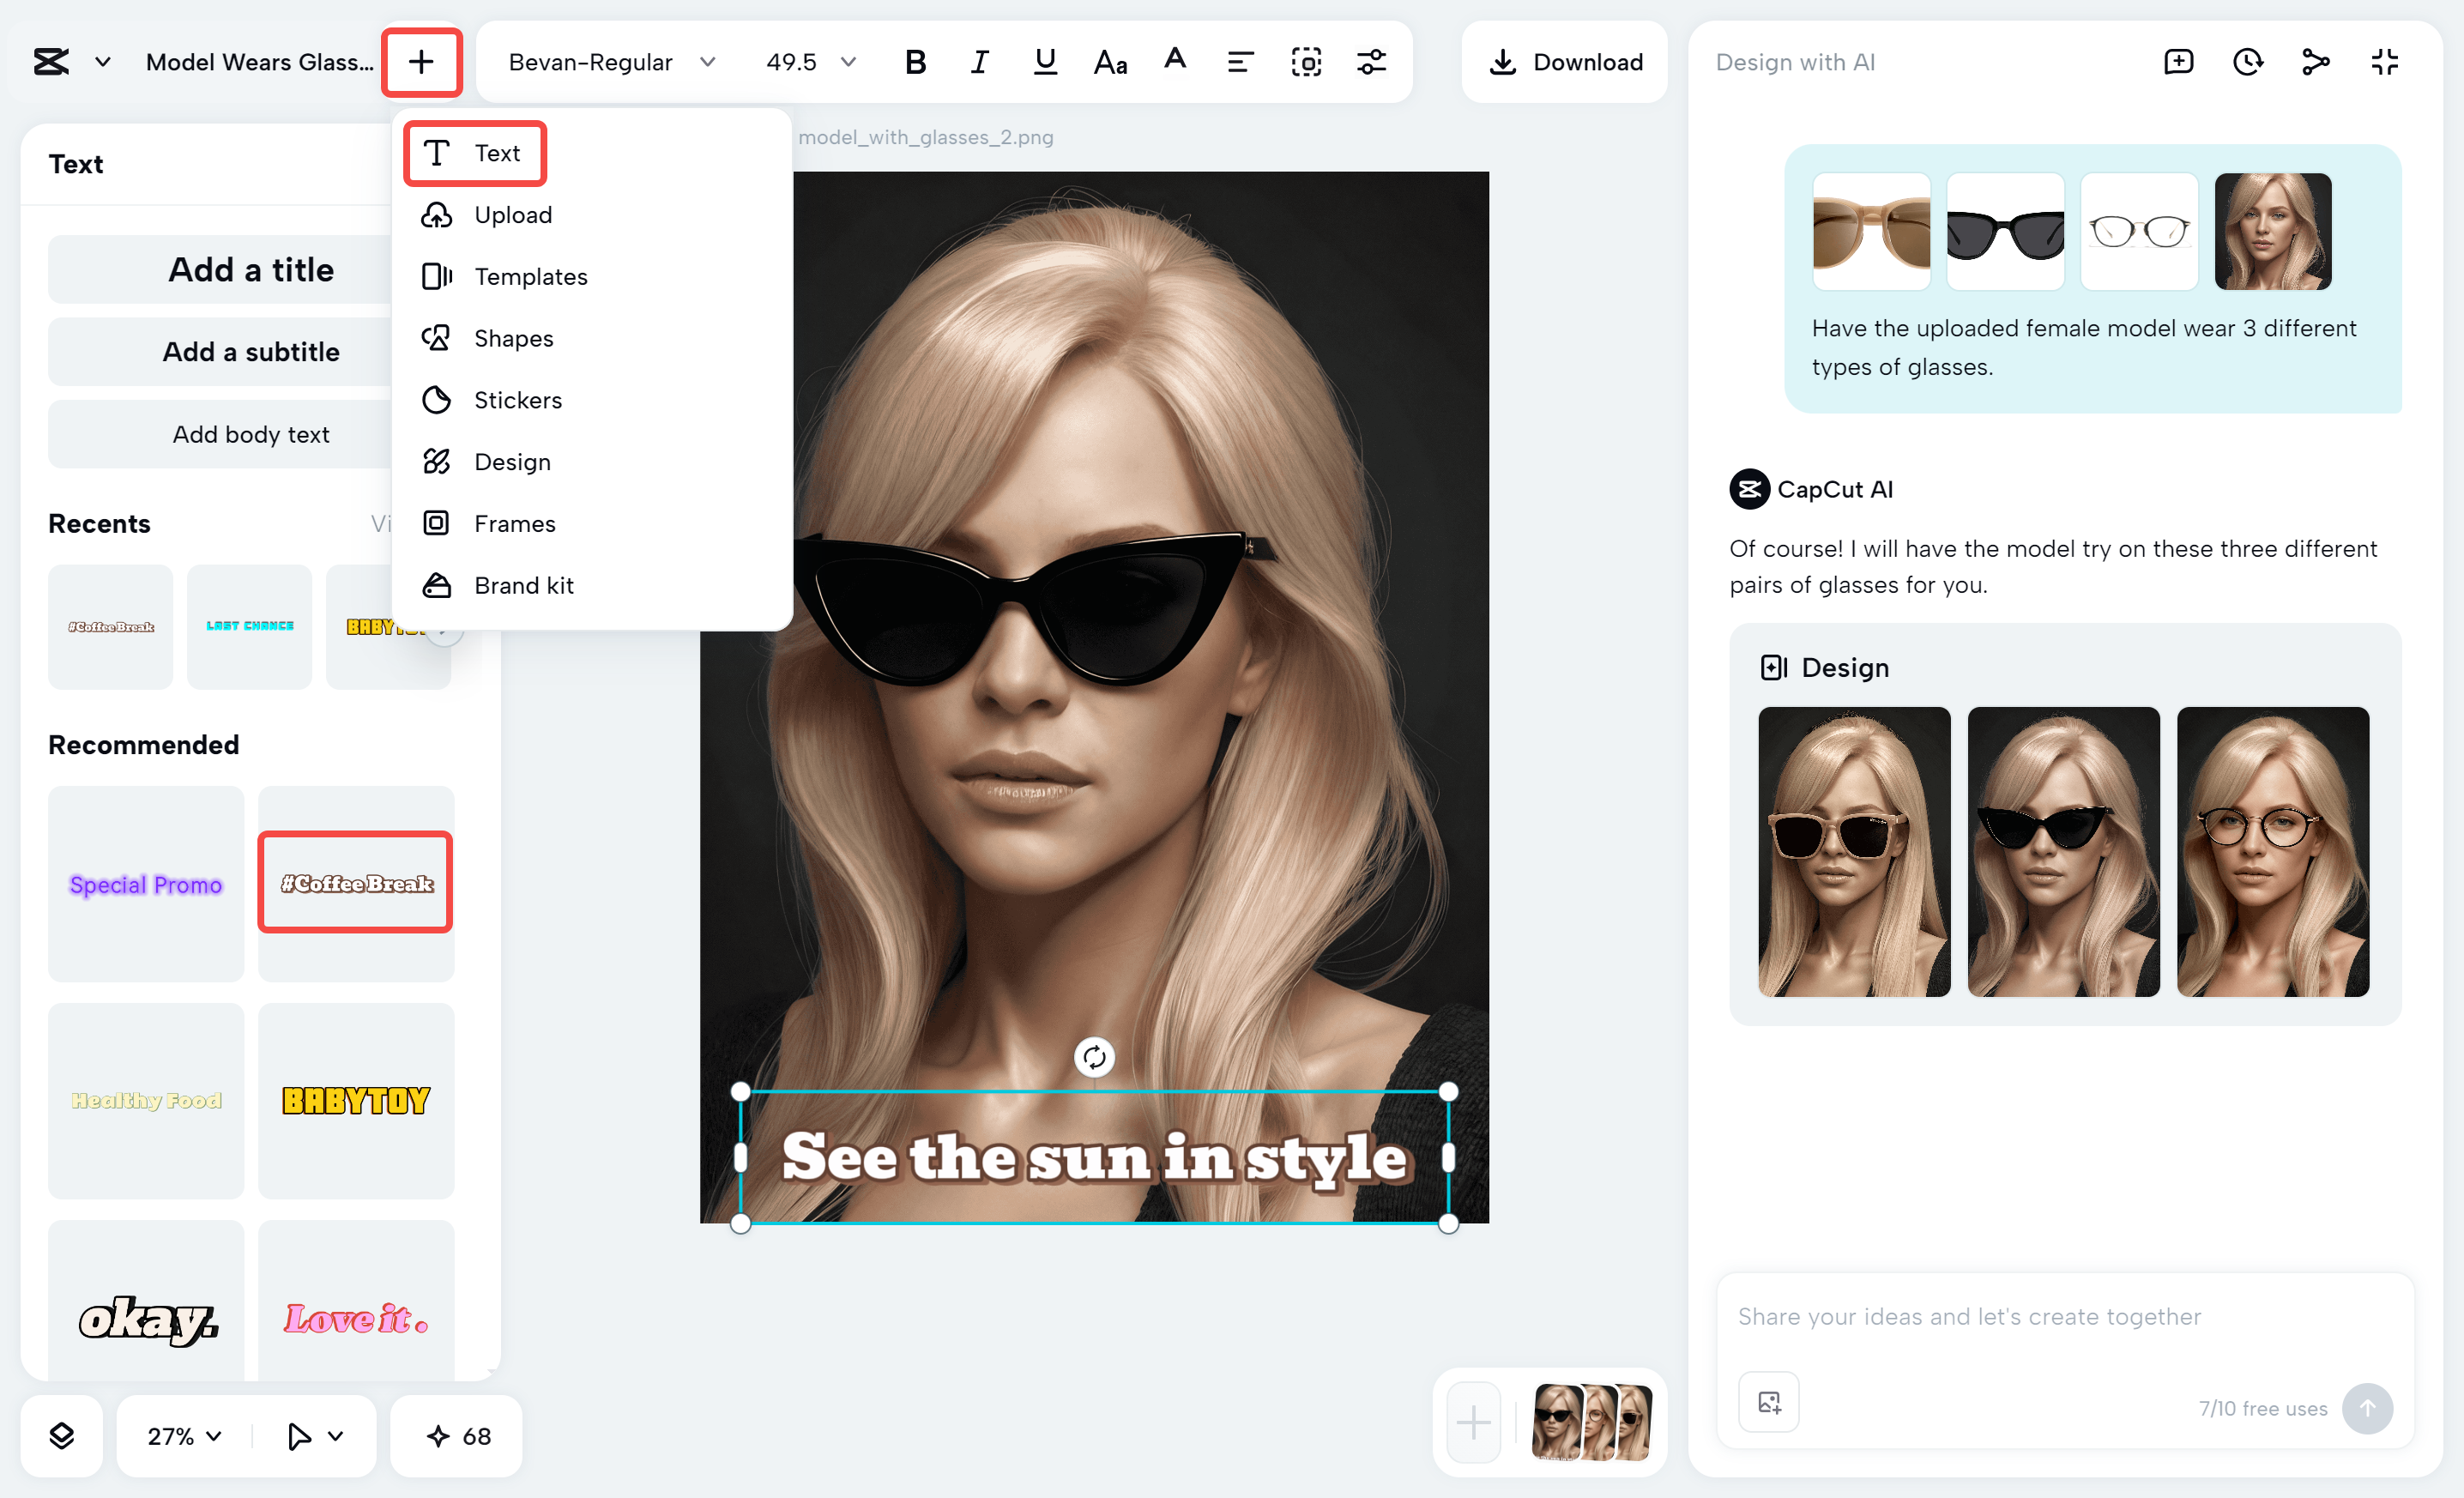Image resolution: width=2464 pixels, height=1498 pixels.
Task: Select Upload from the add menu
Action: tap(512, 214)
